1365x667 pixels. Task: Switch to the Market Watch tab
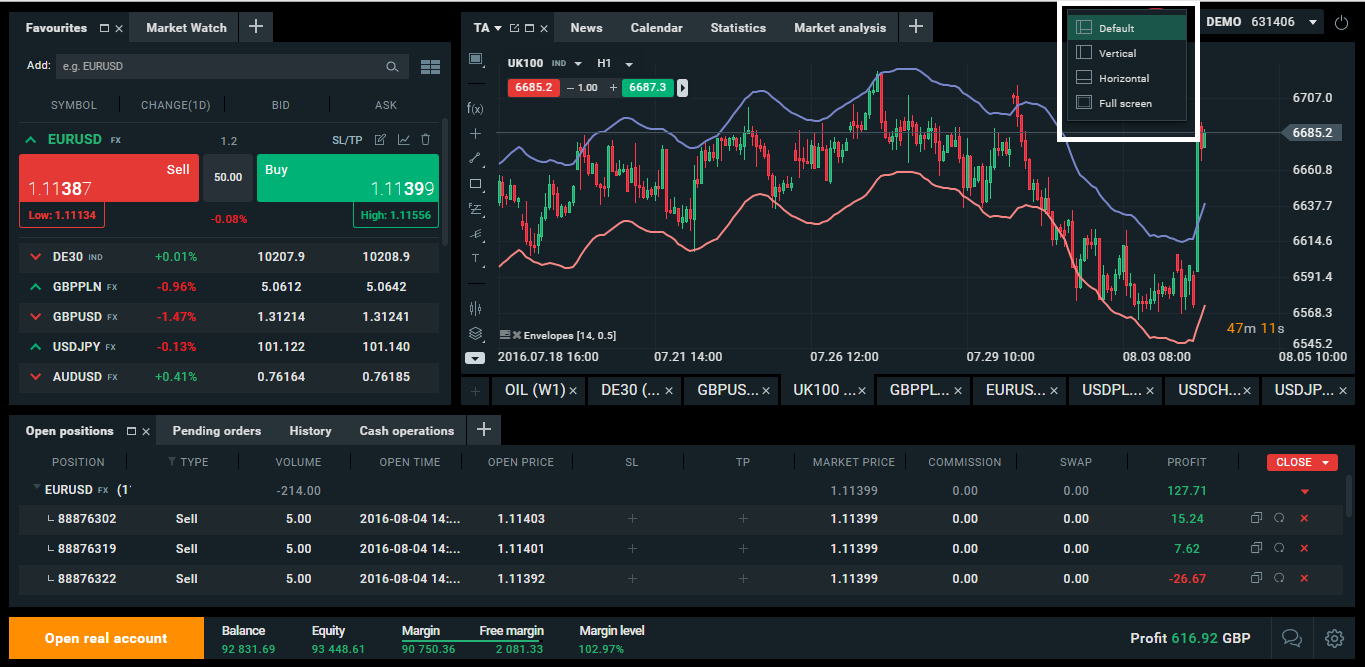pyautogui.click(x=186, y=28)
